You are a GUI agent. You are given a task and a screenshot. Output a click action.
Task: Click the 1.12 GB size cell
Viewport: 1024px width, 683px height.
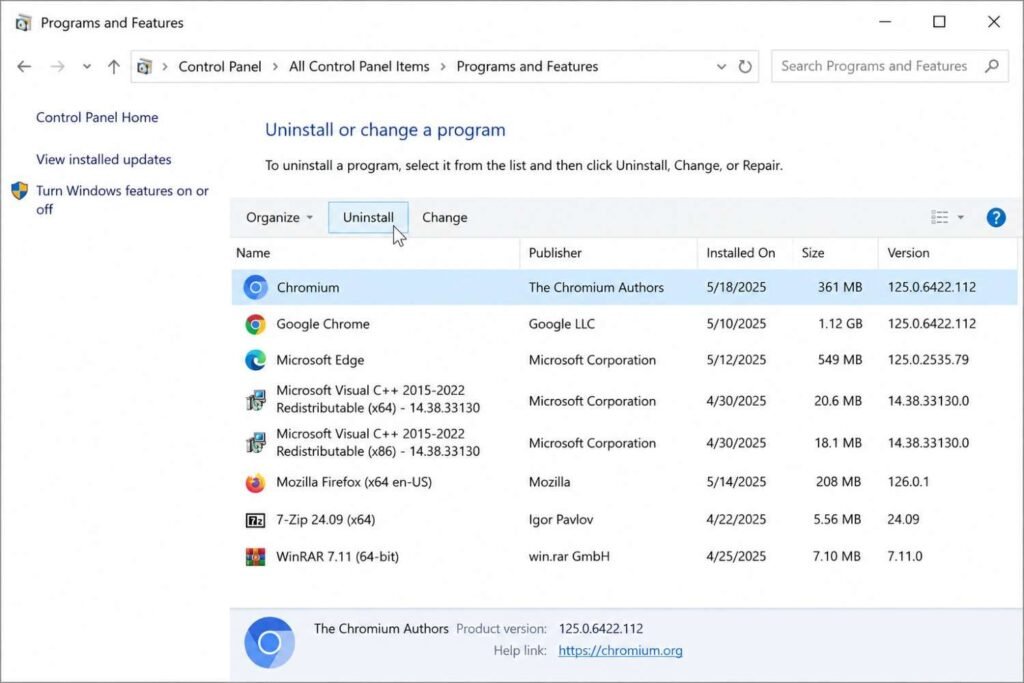pos(840,324)
